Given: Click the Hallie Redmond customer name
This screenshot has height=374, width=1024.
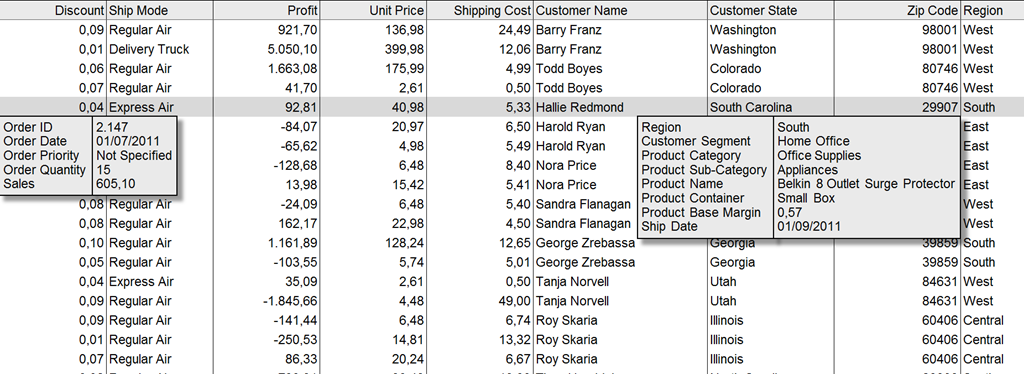Looking at the screenshot, I should coord(579,107).
